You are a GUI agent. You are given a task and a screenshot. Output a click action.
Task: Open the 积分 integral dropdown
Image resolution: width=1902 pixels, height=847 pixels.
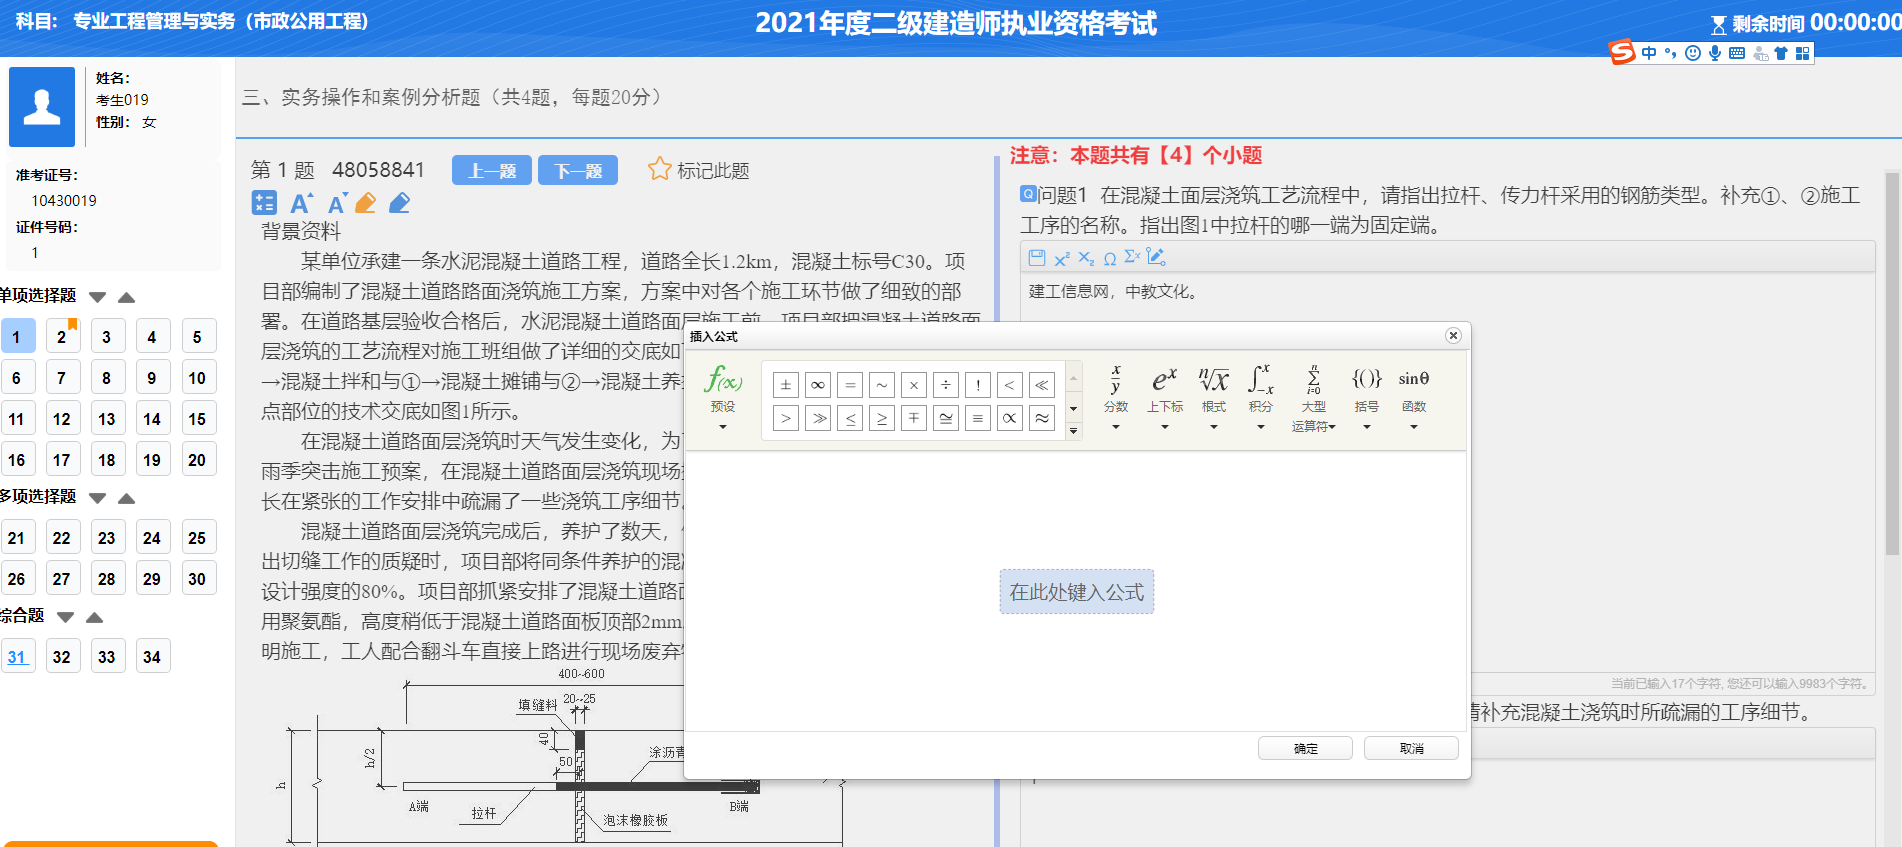coord(1261,398)
